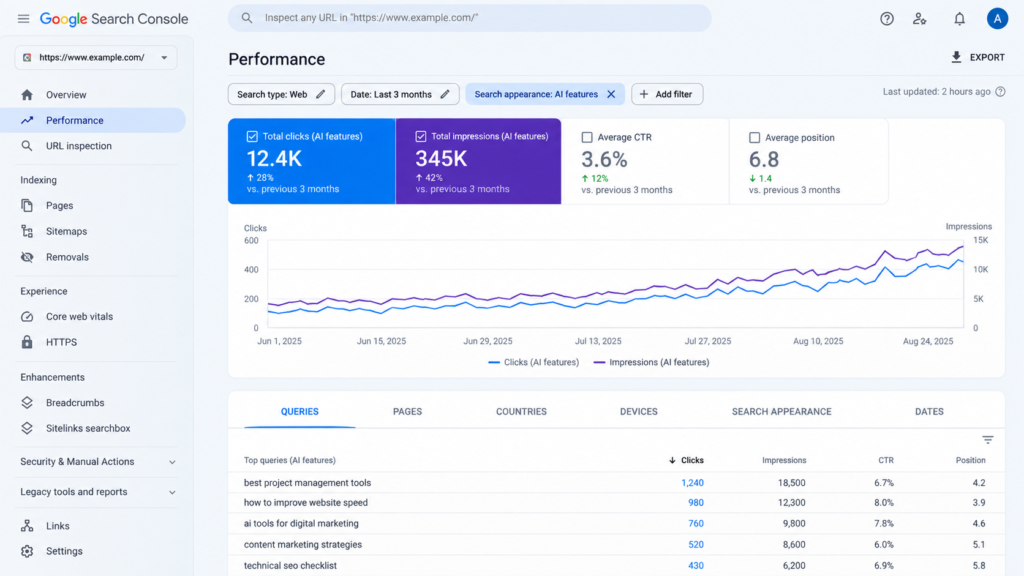
Task: Edit Search type filter pencil icon
Action: (x=321, y=94)
